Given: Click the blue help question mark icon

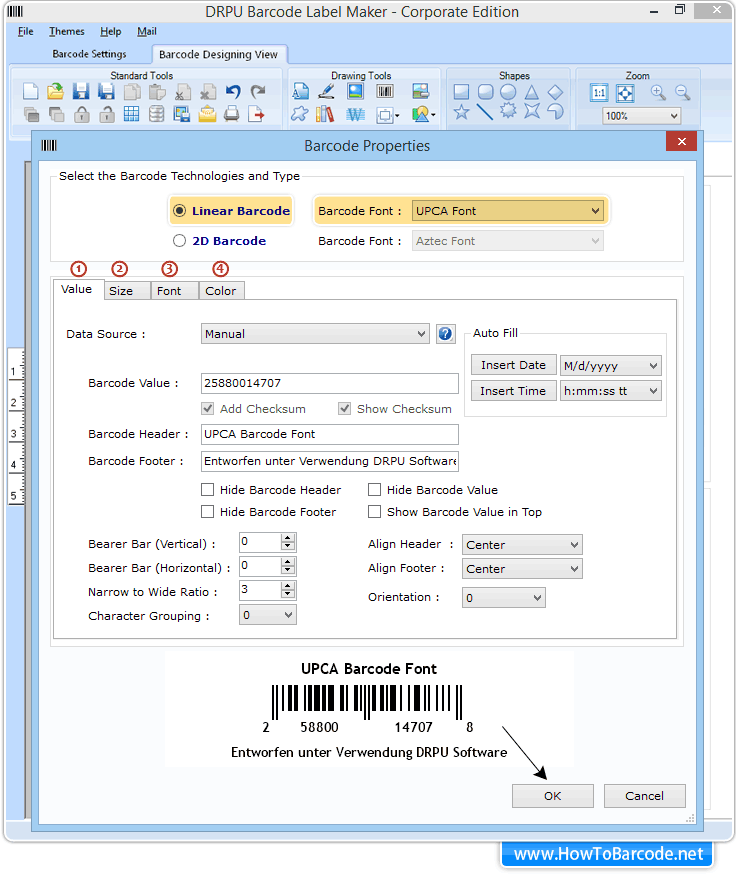Looking at the screenshot, I should (x=446, y=334).
